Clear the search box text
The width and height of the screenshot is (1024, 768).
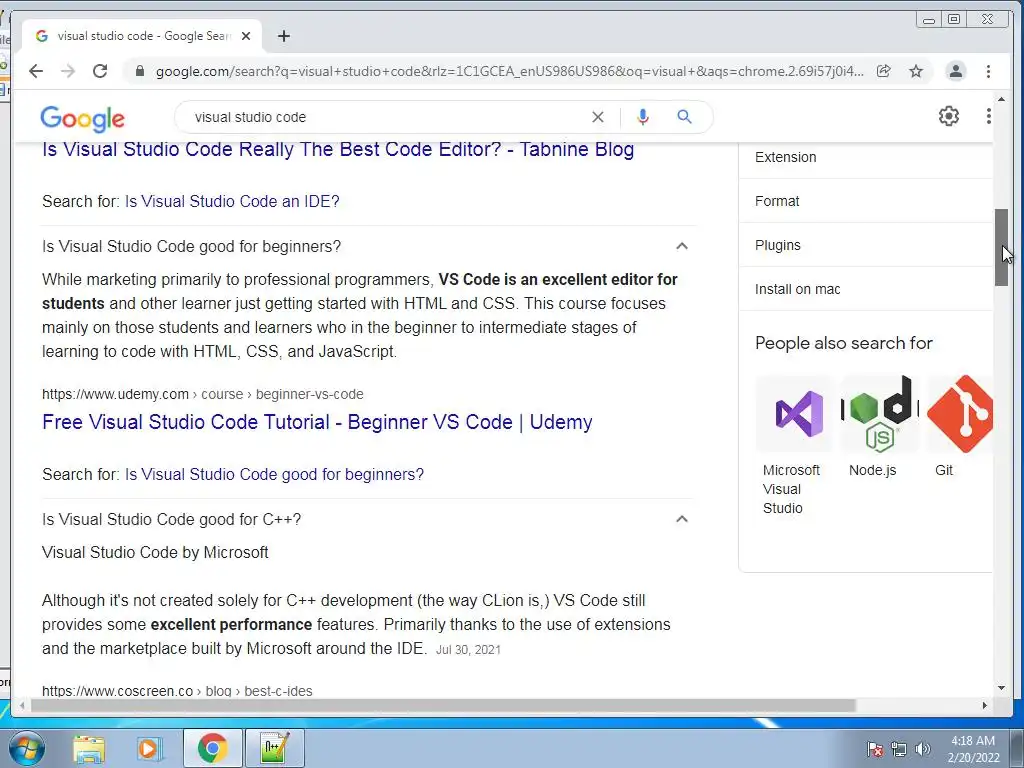pyautogui.click(x=598, y=117)
